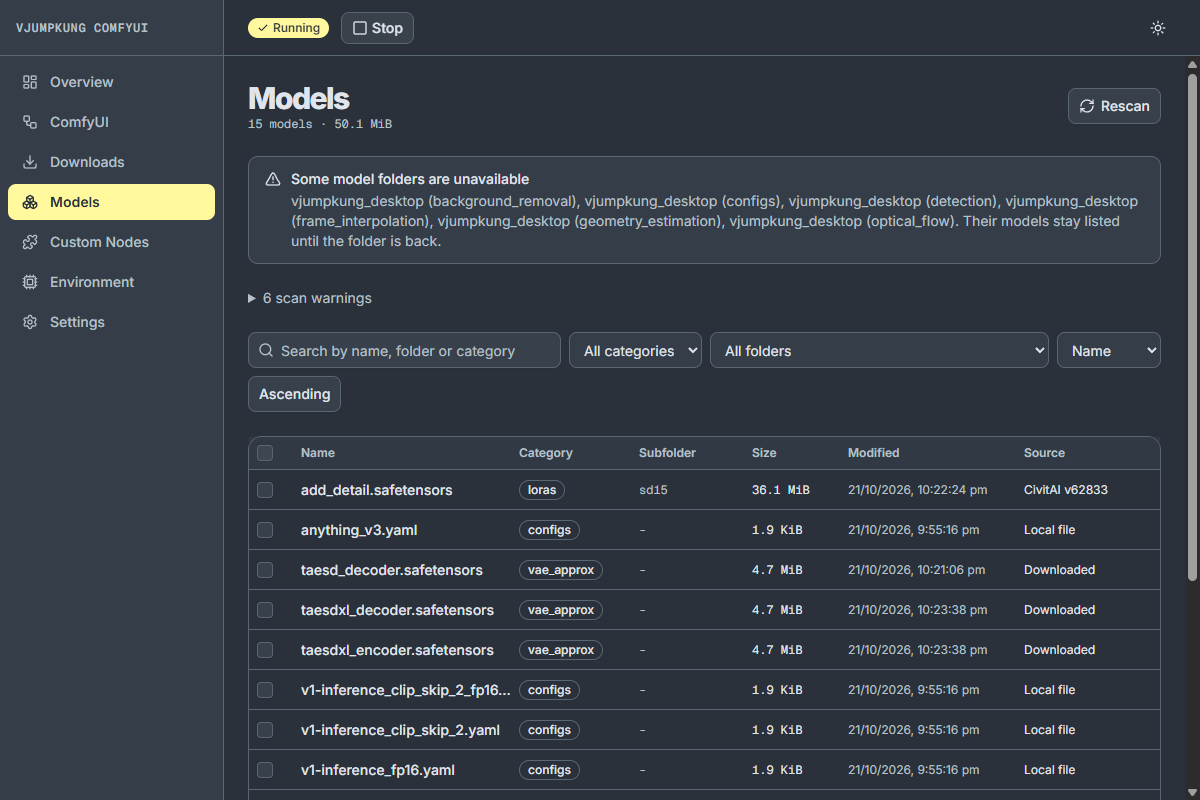The height and width of the screenshot is (800, 1200).
Task: Tick the select-all checkbox in the table header
Action: point(265,453)
